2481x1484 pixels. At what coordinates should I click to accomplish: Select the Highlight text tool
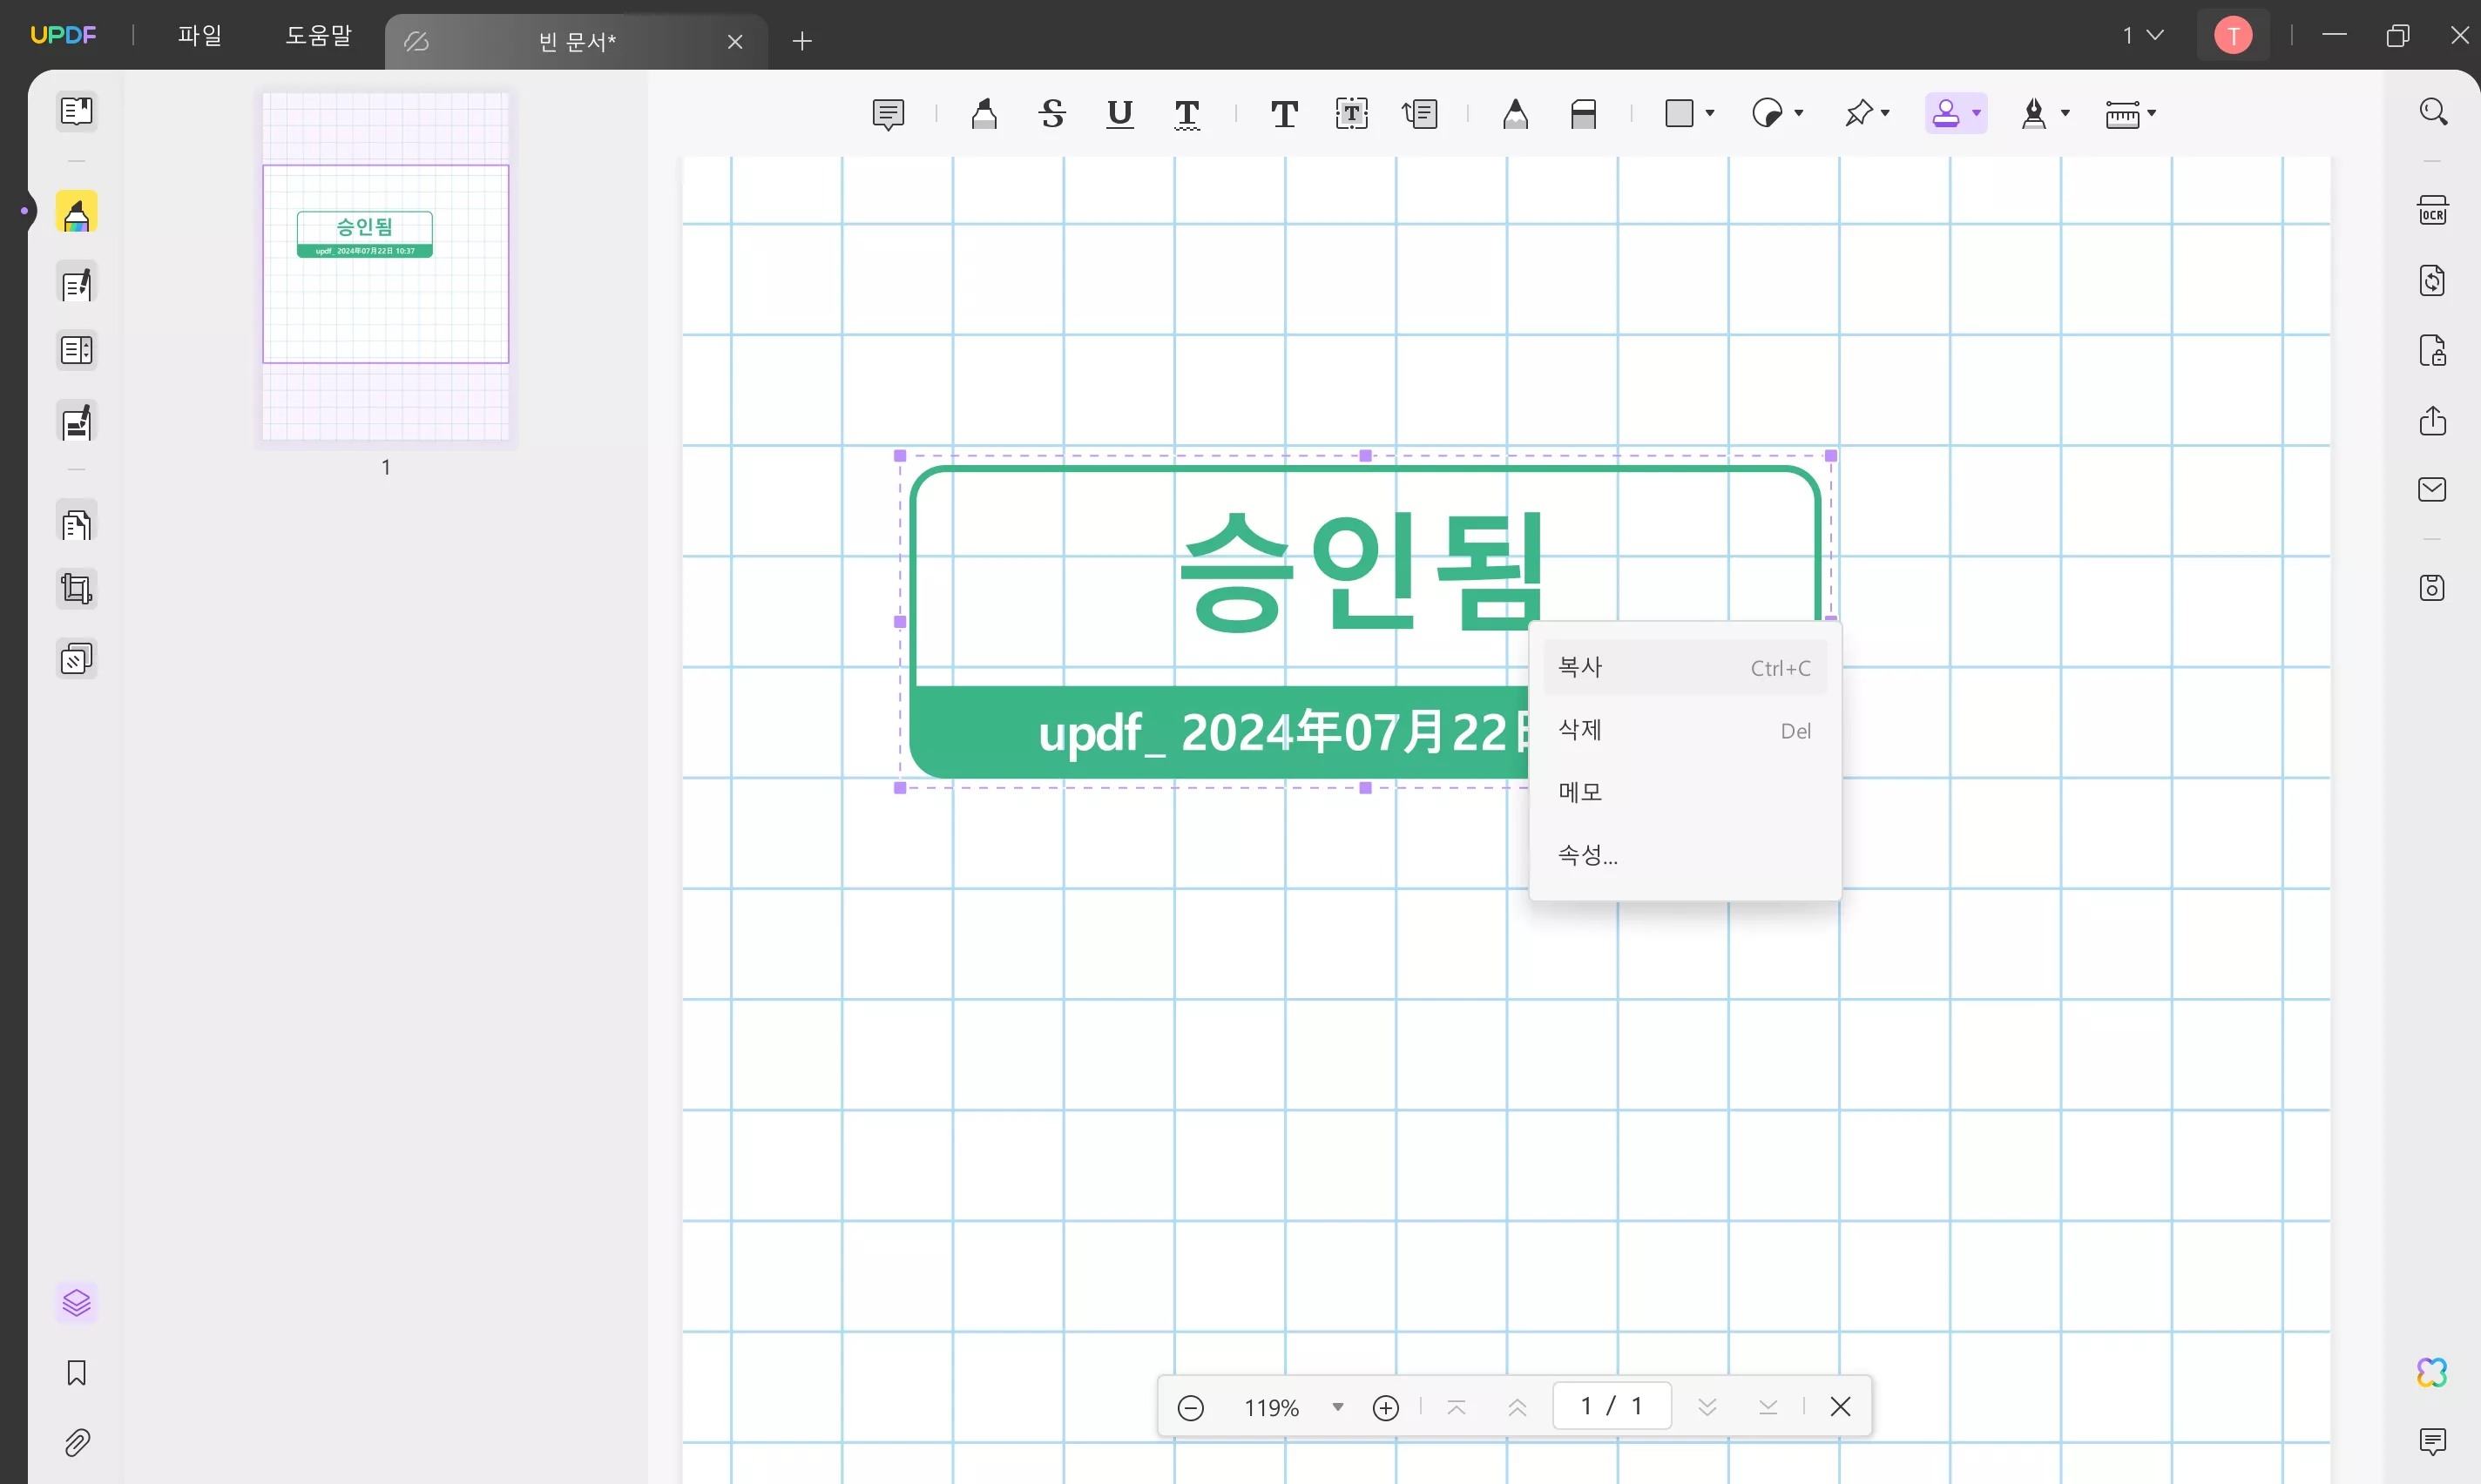pos(984,114)
